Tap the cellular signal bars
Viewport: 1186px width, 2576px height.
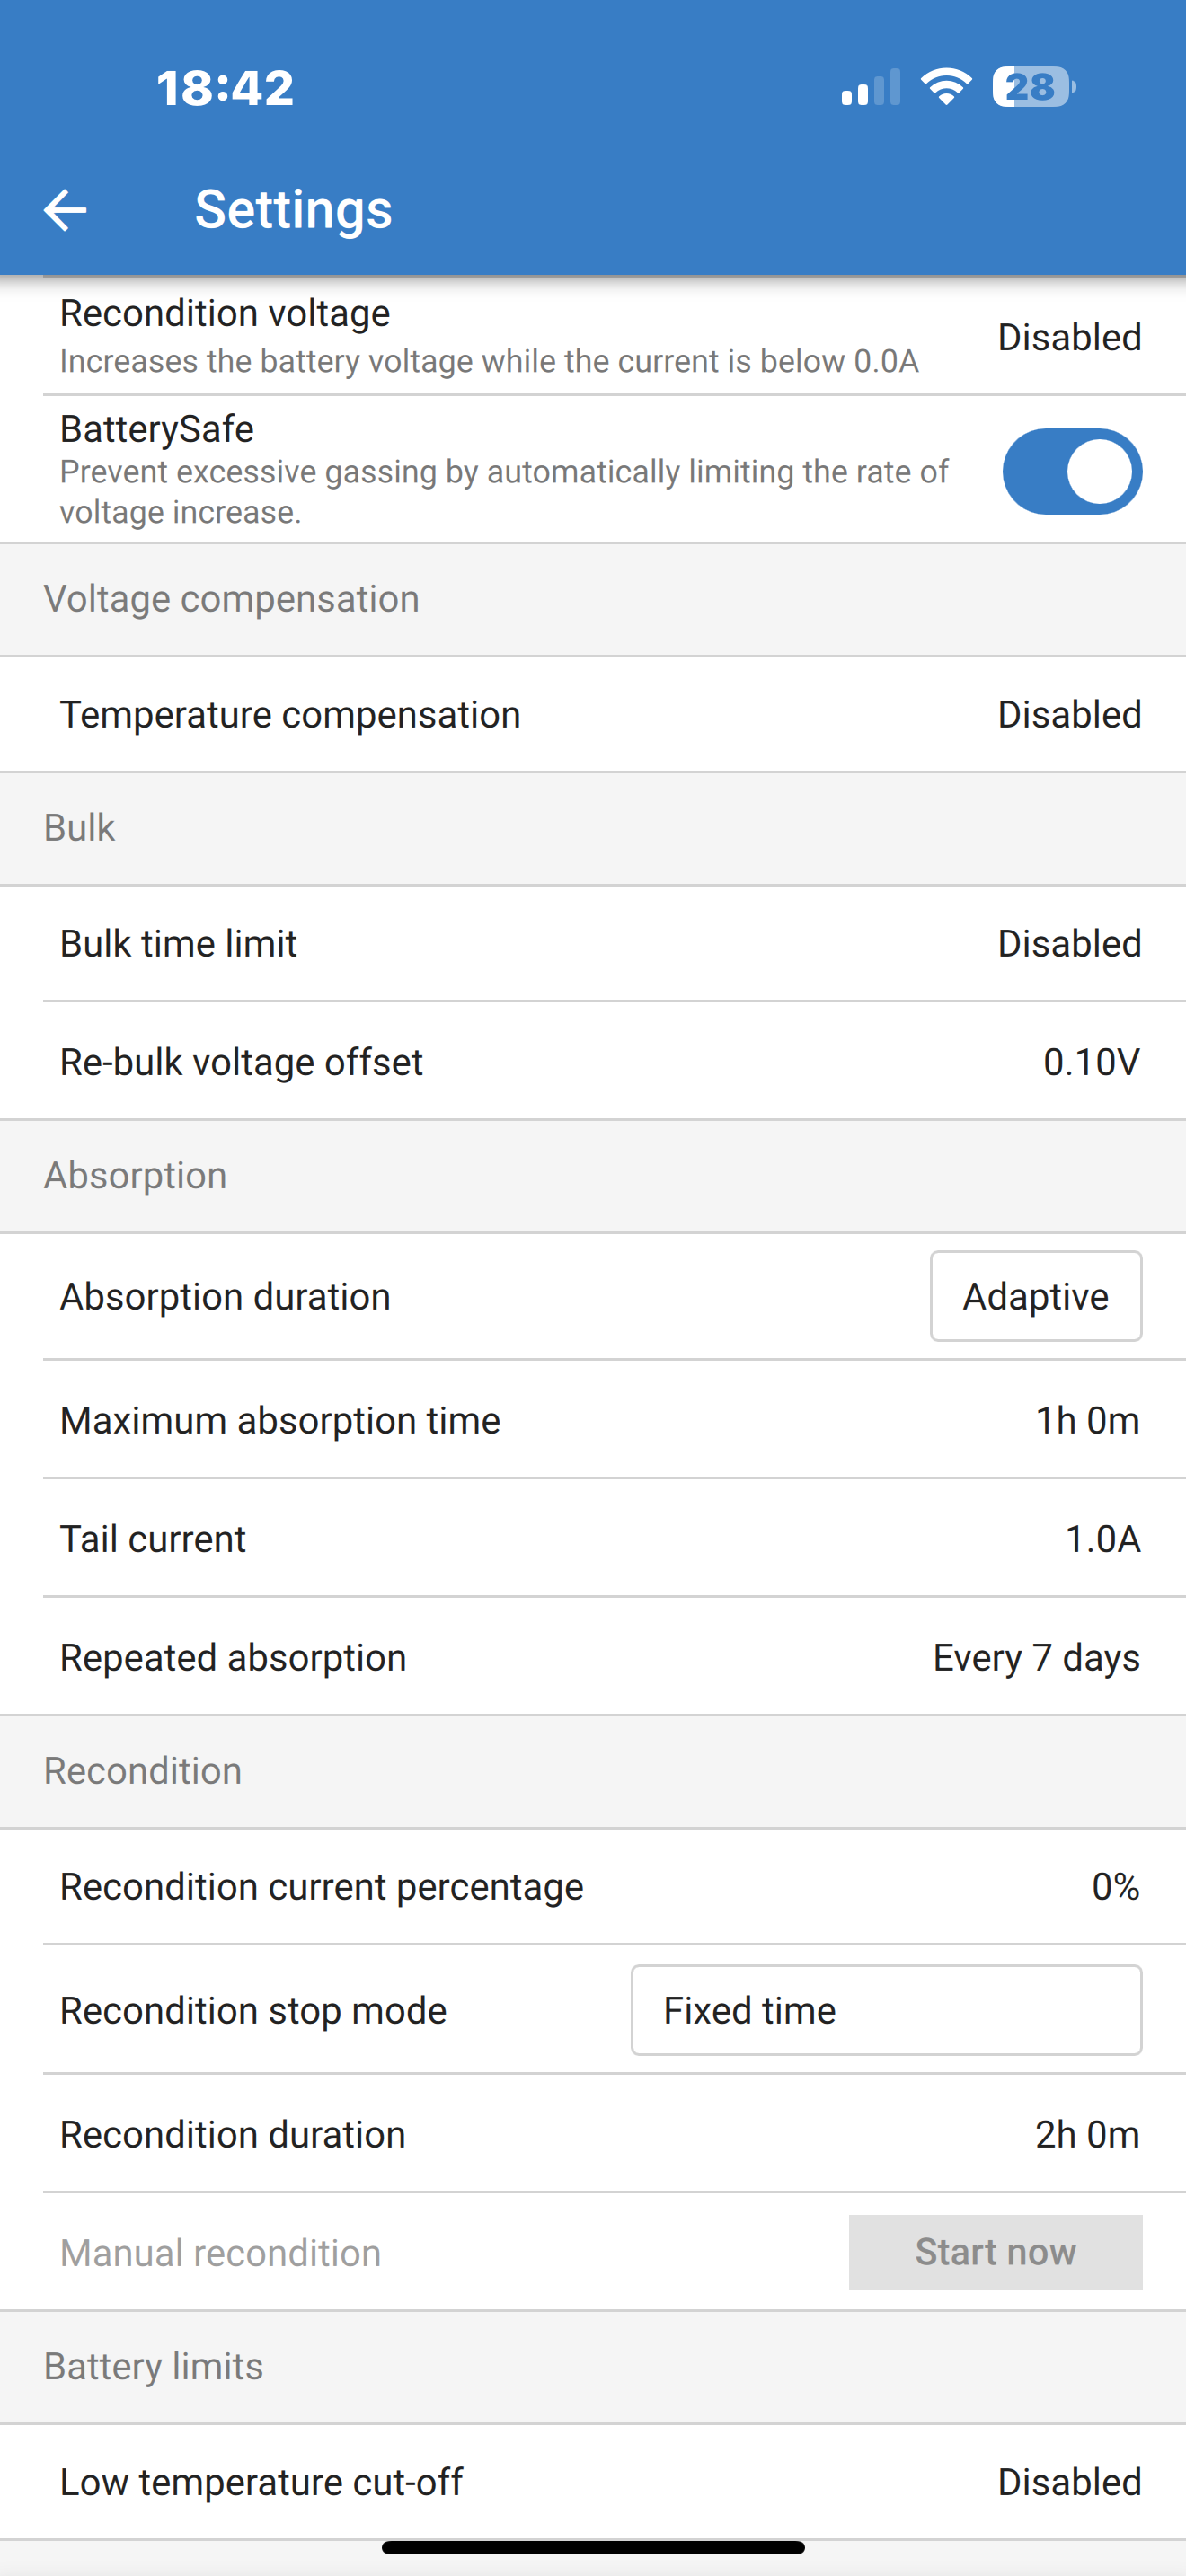click(x=871, y=87)
